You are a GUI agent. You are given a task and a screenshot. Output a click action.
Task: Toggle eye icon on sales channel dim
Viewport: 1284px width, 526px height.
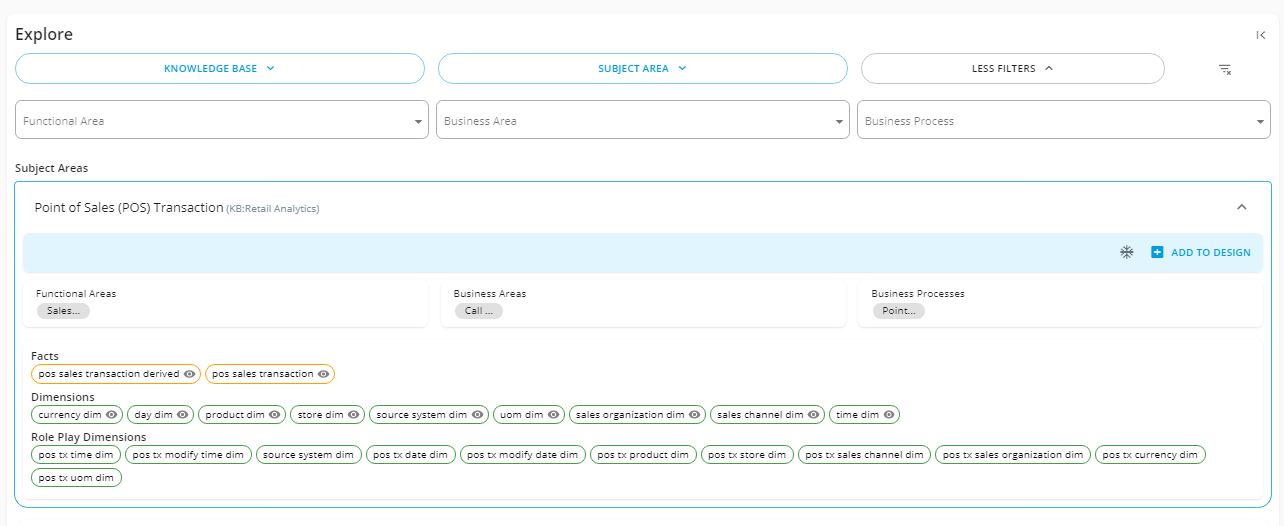pyautogui.click(x=814, y=414)
